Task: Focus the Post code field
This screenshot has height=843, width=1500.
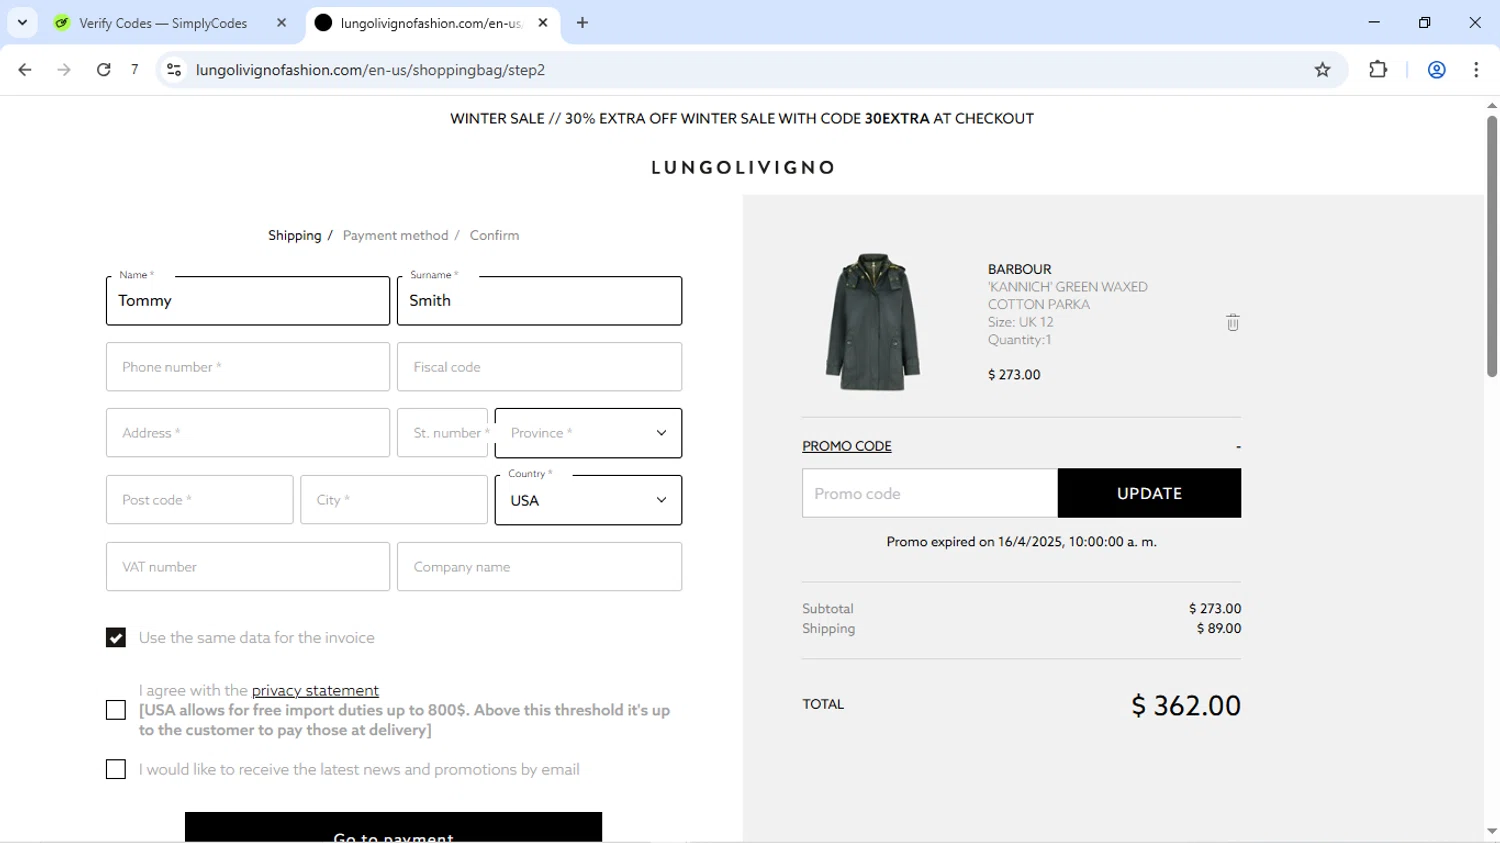Action: click(x=199, y=500)
